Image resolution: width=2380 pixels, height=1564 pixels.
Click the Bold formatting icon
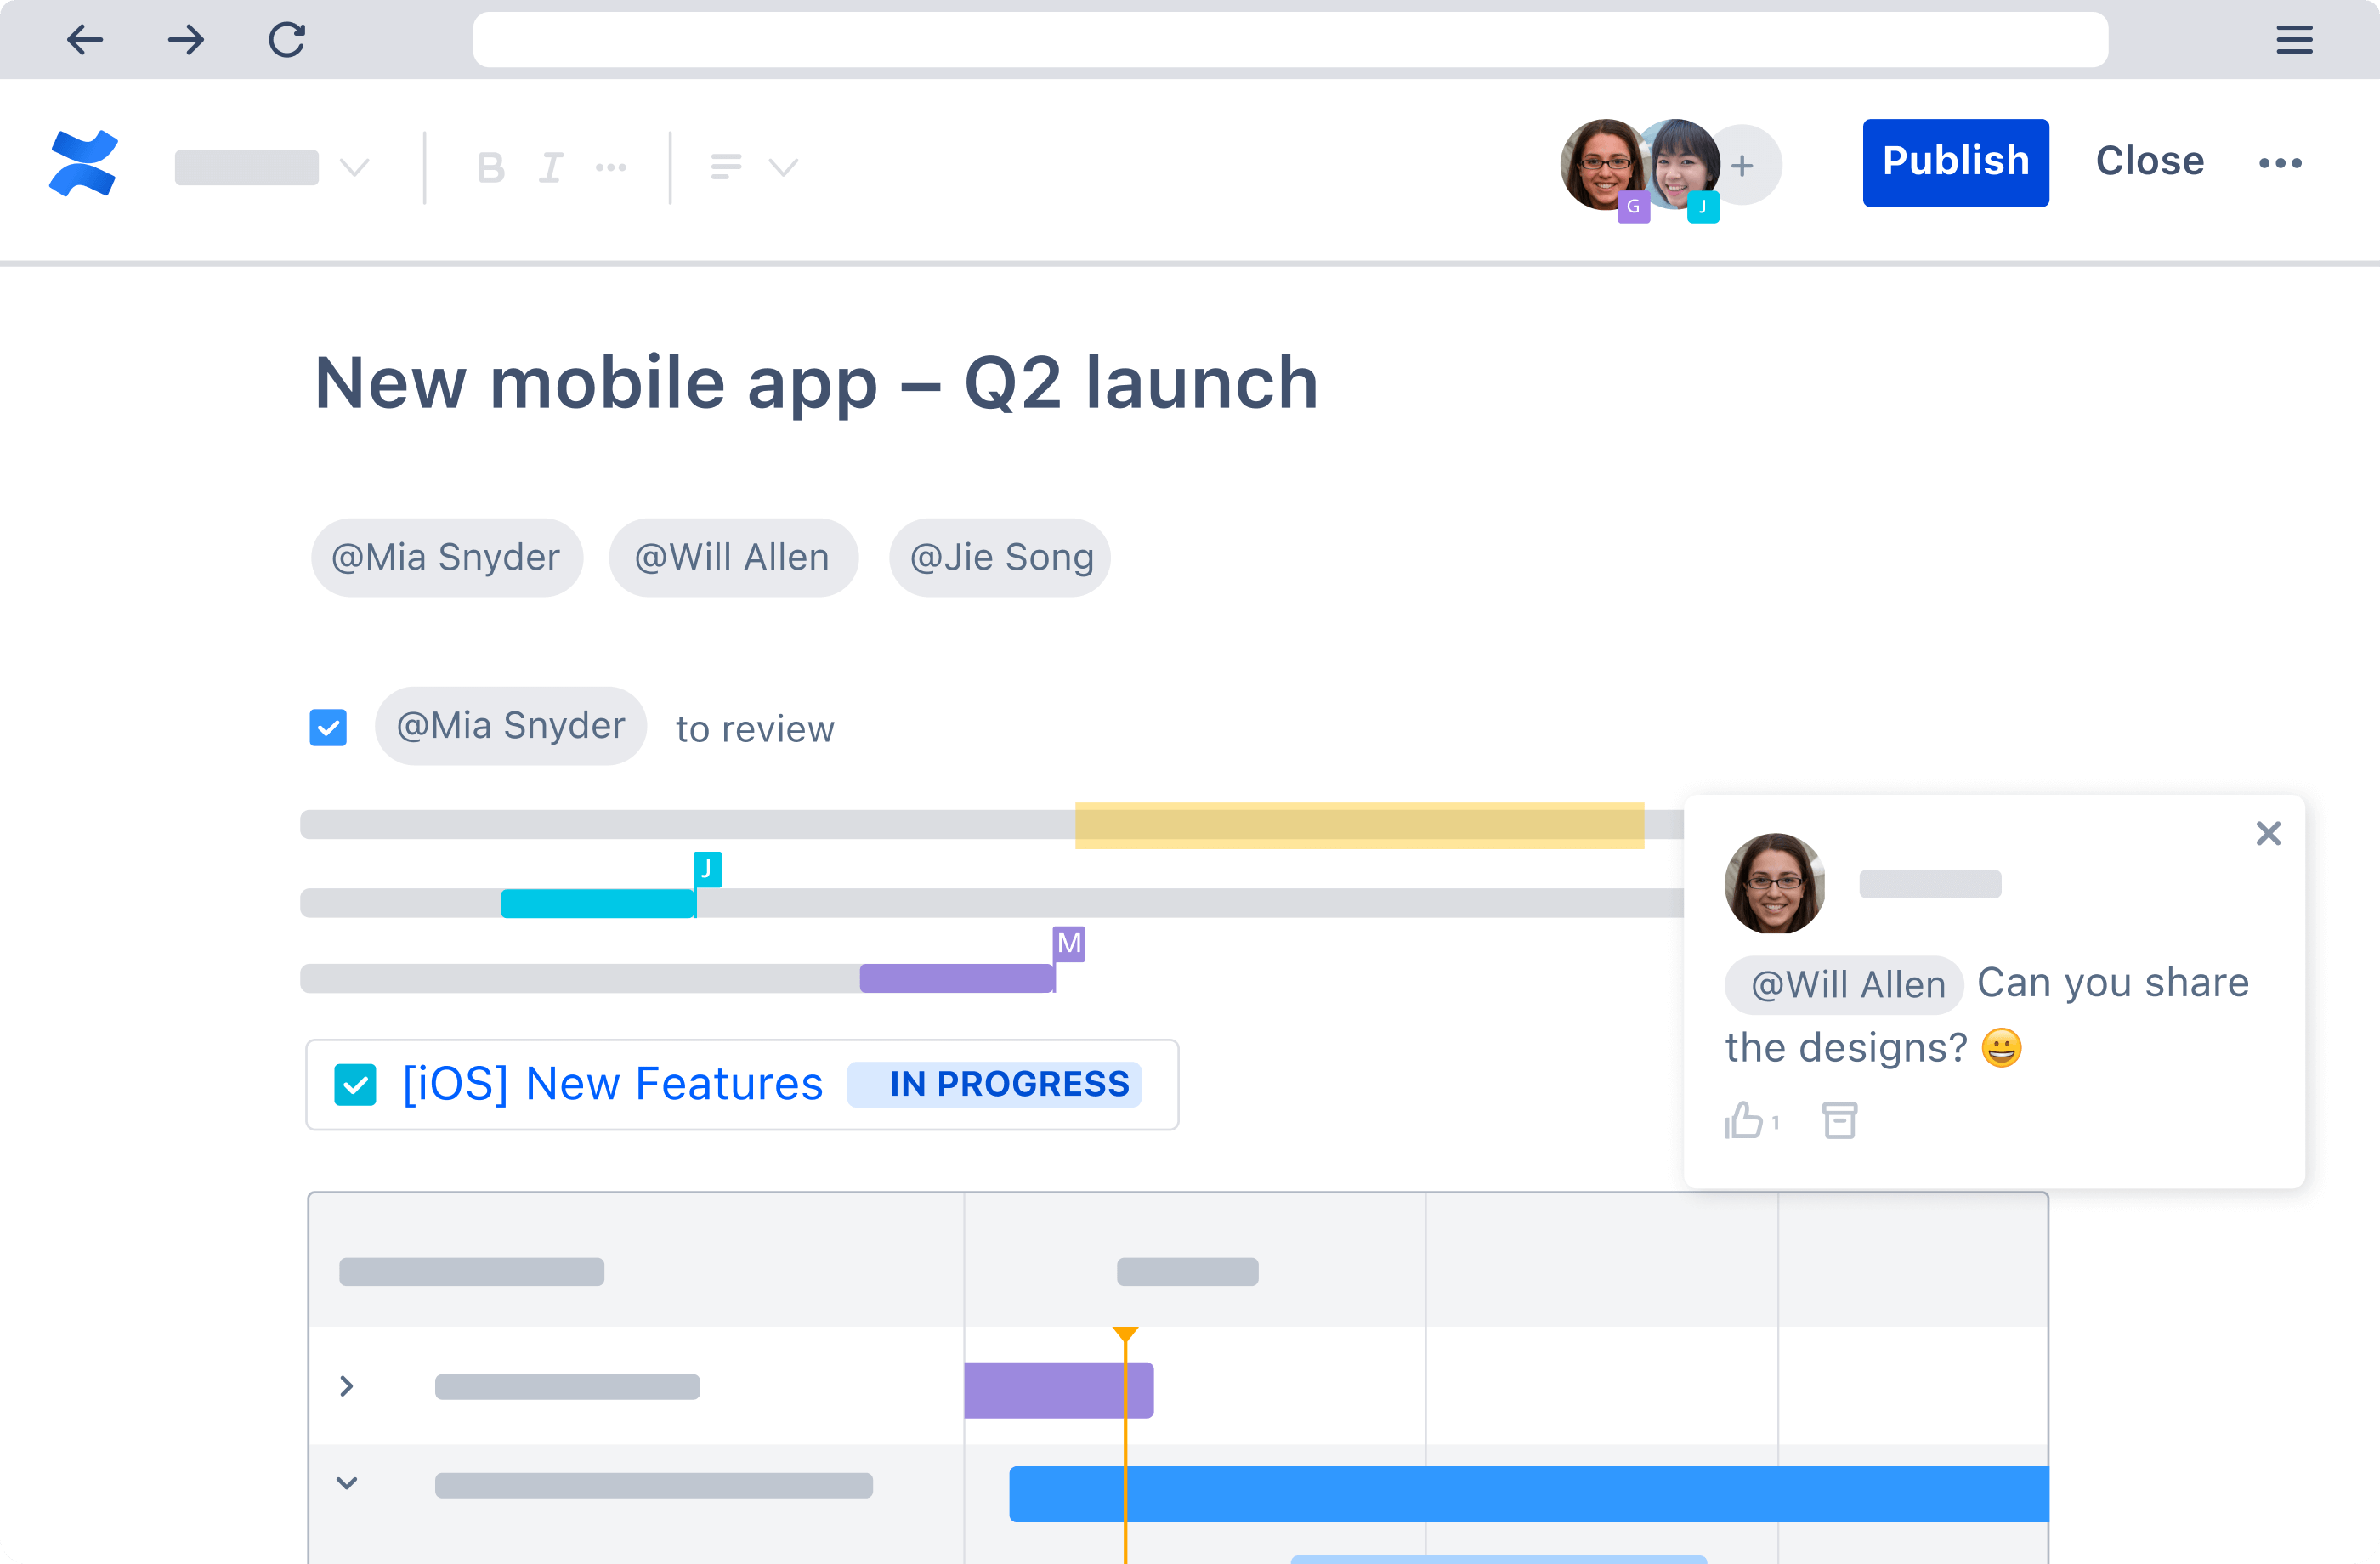pyautogui.click(x=489, y=164)
